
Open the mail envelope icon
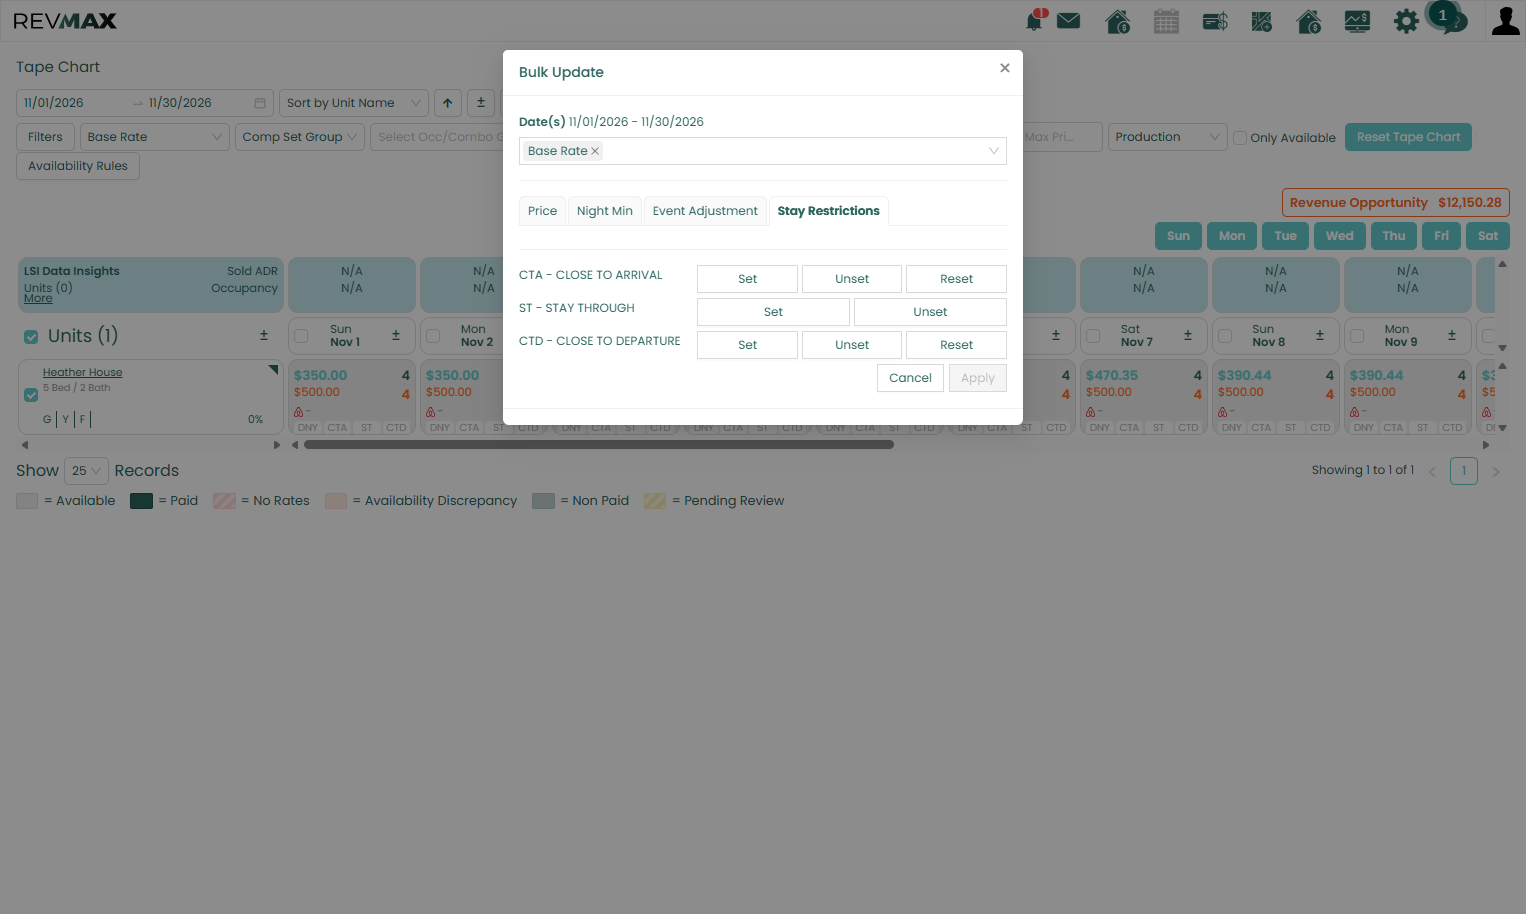pos(1068,20)
